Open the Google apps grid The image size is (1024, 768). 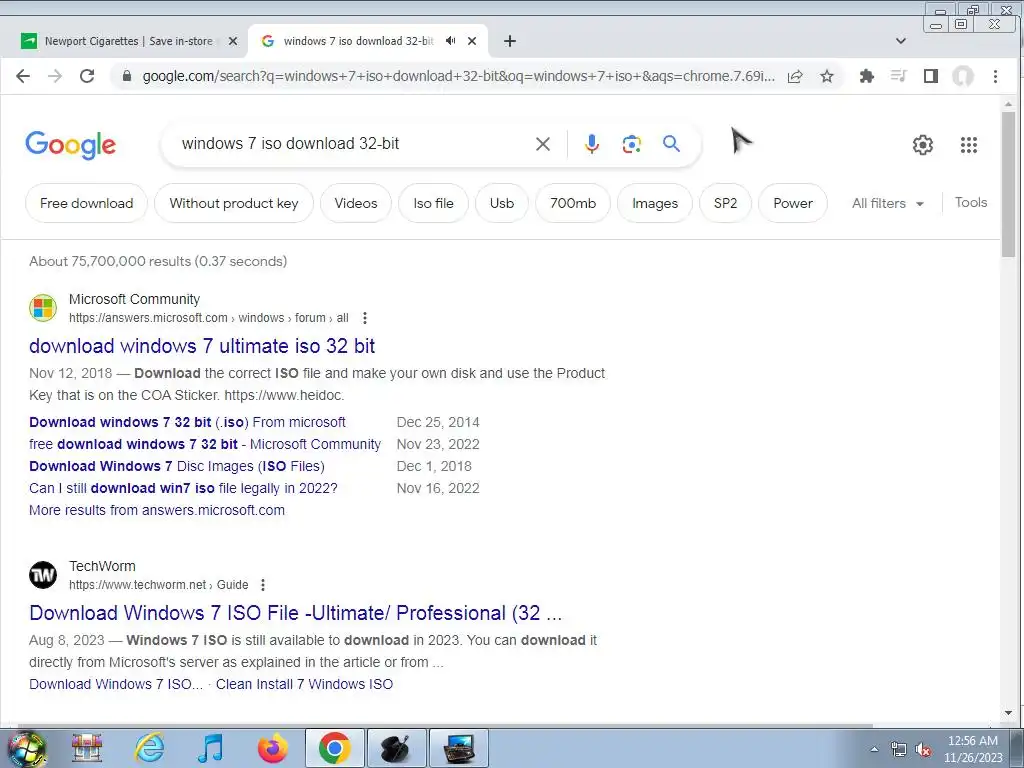[x=968, y=145]
